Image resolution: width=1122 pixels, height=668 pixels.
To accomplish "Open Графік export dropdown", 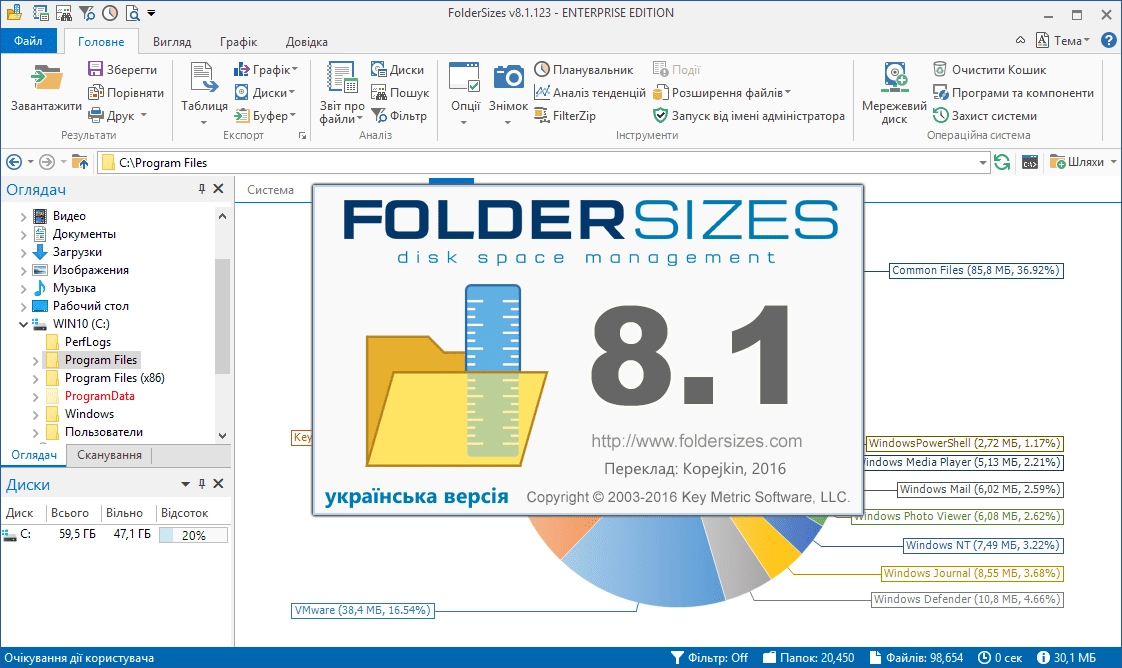I will 265,69.
